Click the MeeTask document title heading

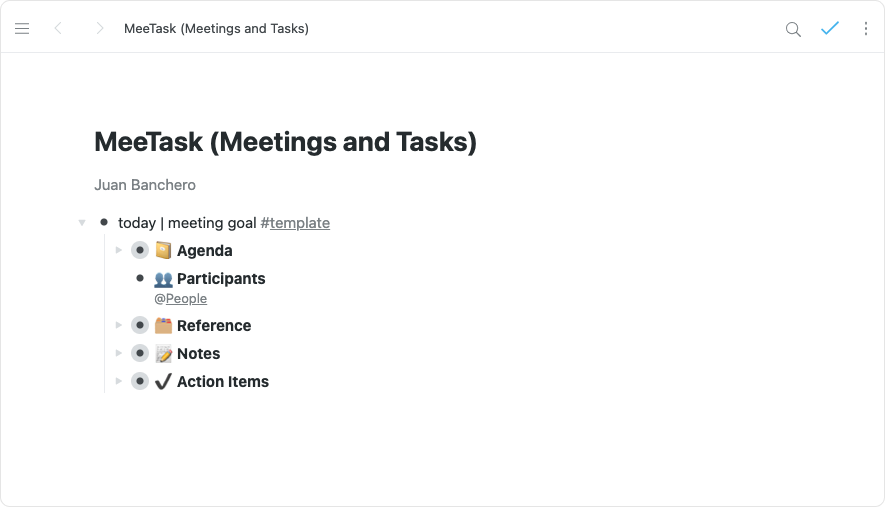(285, 142)
